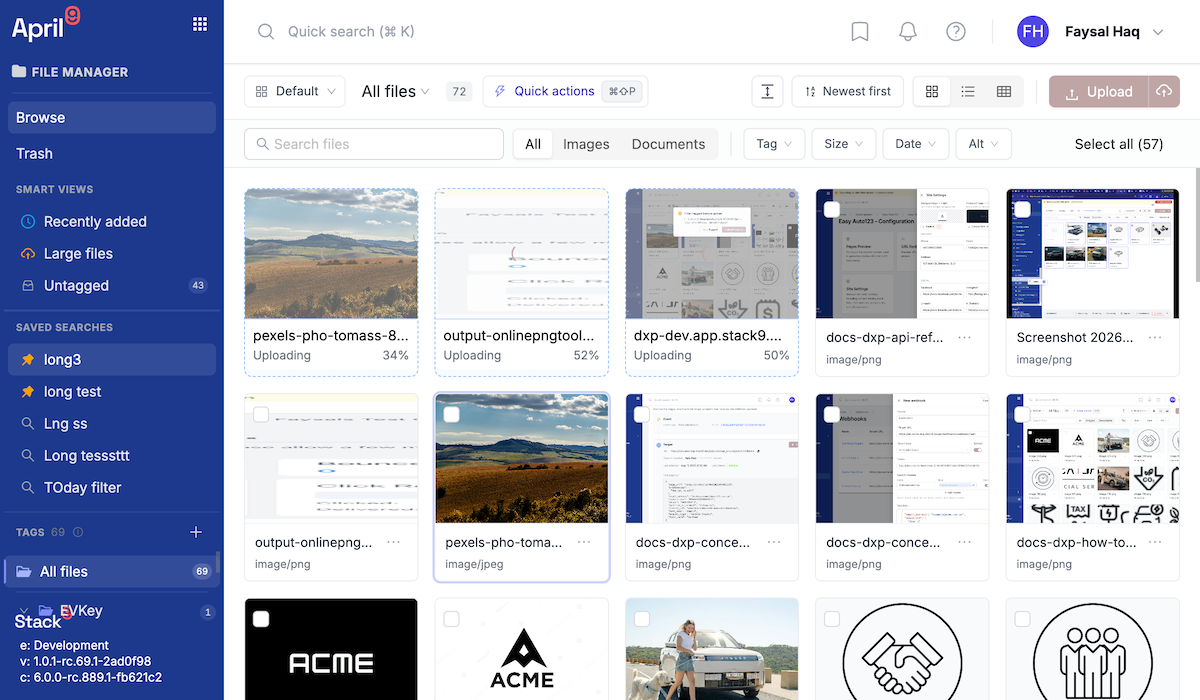
Task: Open the Newest first sort dropdown
Action: tap(848, 91)
